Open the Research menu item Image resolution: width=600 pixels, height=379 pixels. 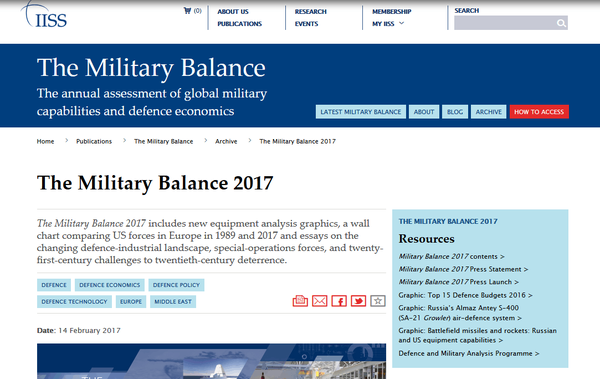pyautogui.click(x=311, y=12)
